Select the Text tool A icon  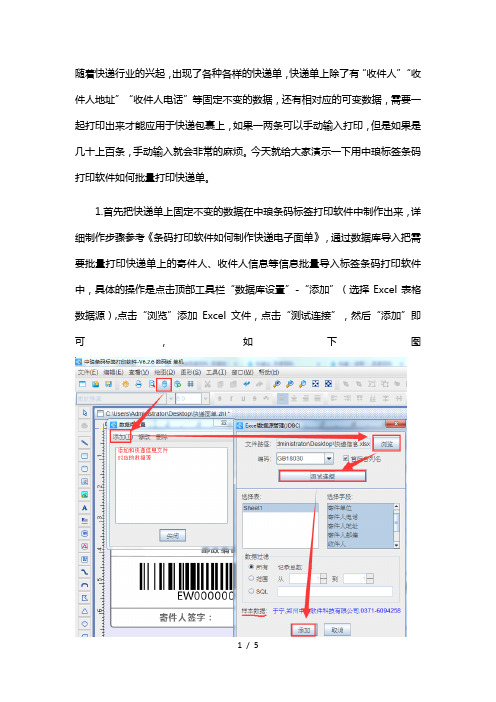click(85, 508)
